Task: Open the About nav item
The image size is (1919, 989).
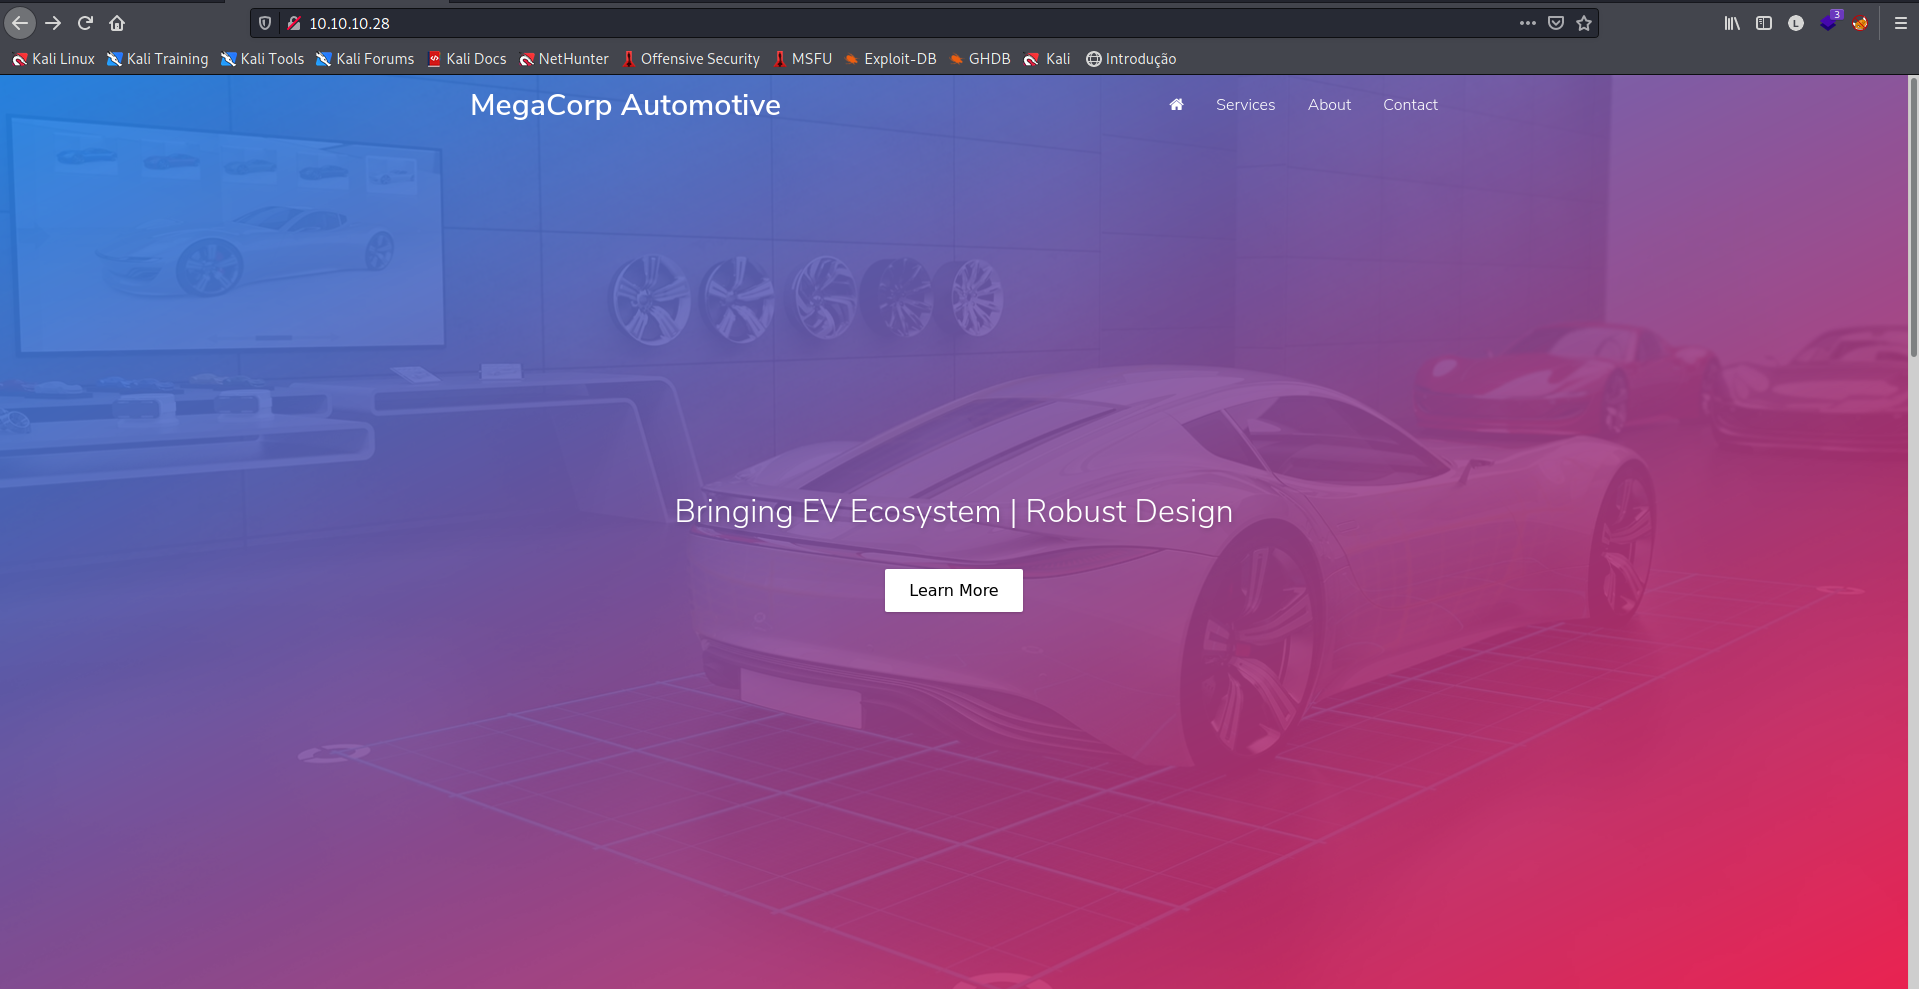Action: [1329, 105]
